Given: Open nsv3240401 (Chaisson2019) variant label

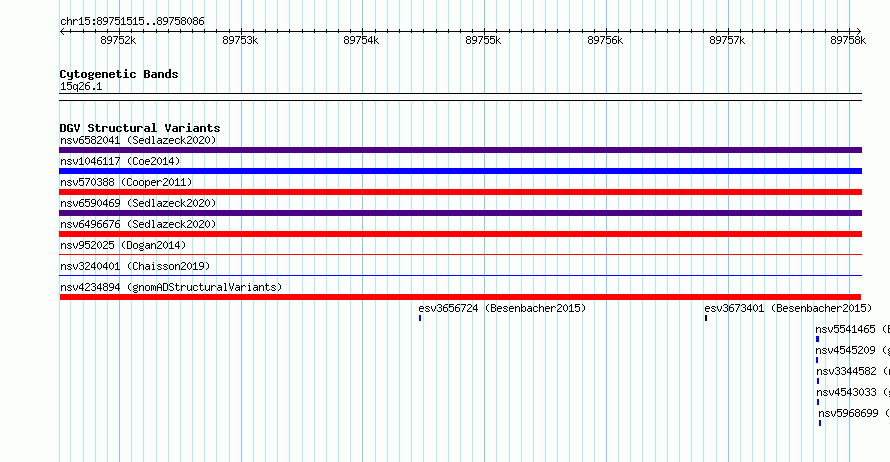Looking at the screenshot, I should [135, 266].
